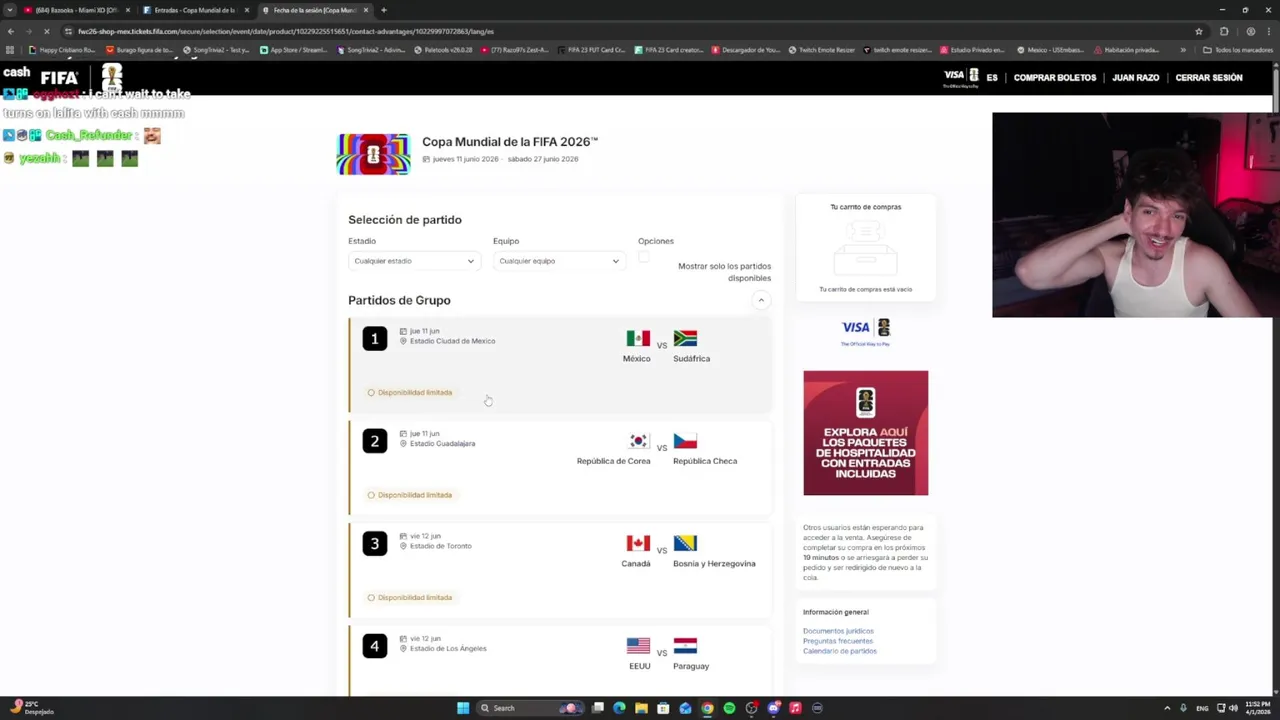Image resolution: width=1280 pixels, height=720 pixels.
Task: Select the 'Fecha de la sesión' browser tab
Action: (x=314, y=10)
